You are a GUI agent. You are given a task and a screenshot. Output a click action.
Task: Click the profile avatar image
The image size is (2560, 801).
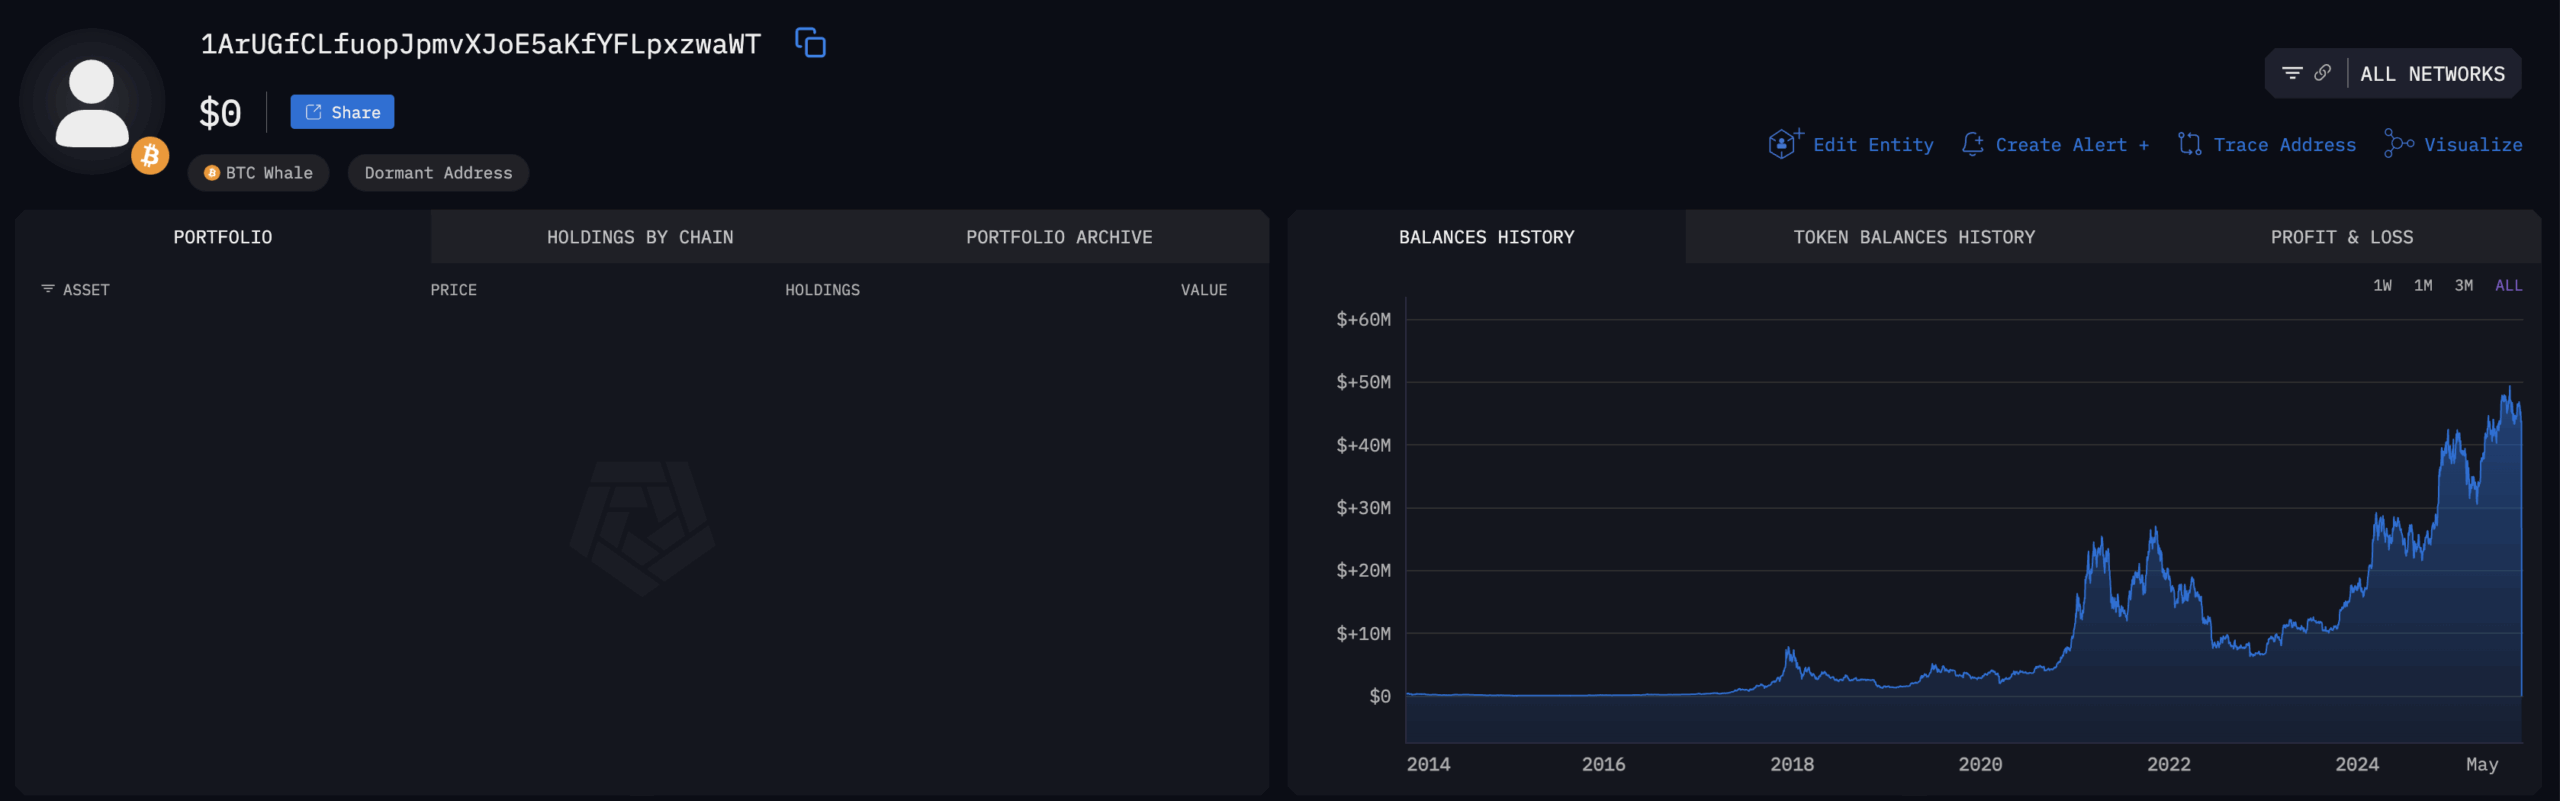click(x=92, y=102)
